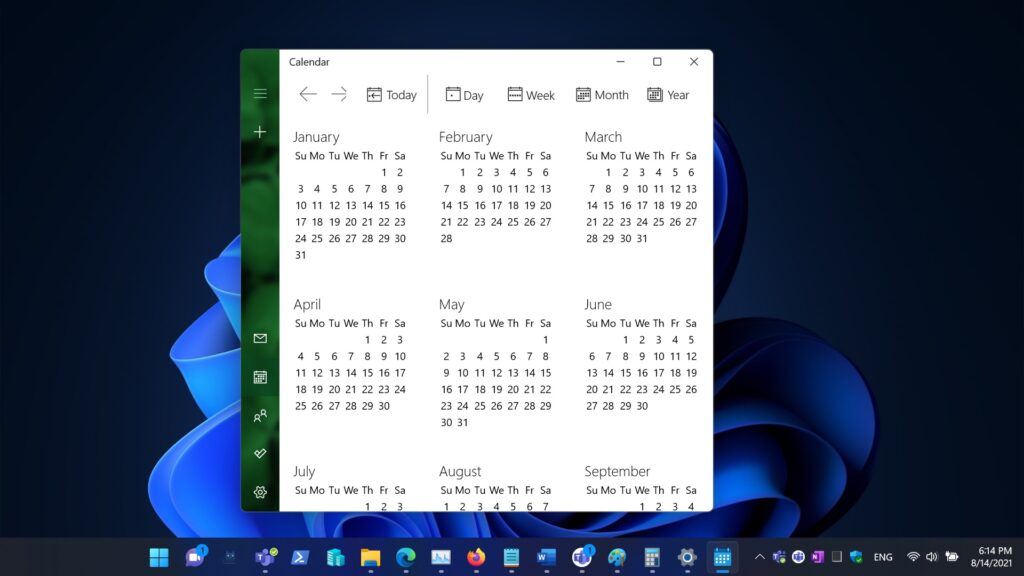Expand the hamburger navigation menu
The width and height of the screenshot is (1024, 576).
(260, 94)
